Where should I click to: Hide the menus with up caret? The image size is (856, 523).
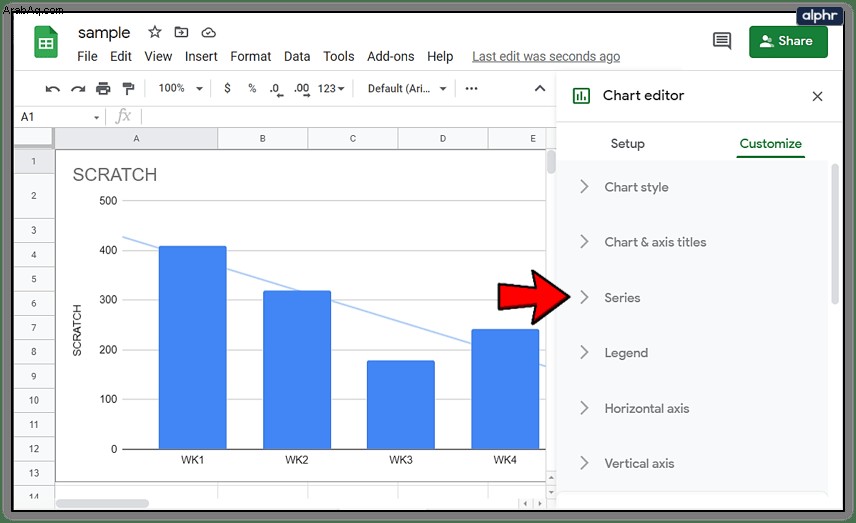click(x=539, y=88)
